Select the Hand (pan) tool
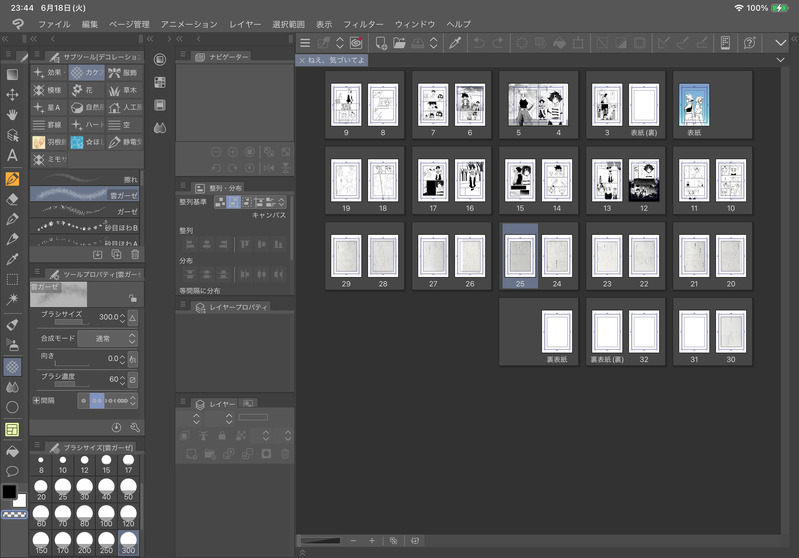Image resolution: width=799 pixels, height=558 pixels. click(12, 115)
